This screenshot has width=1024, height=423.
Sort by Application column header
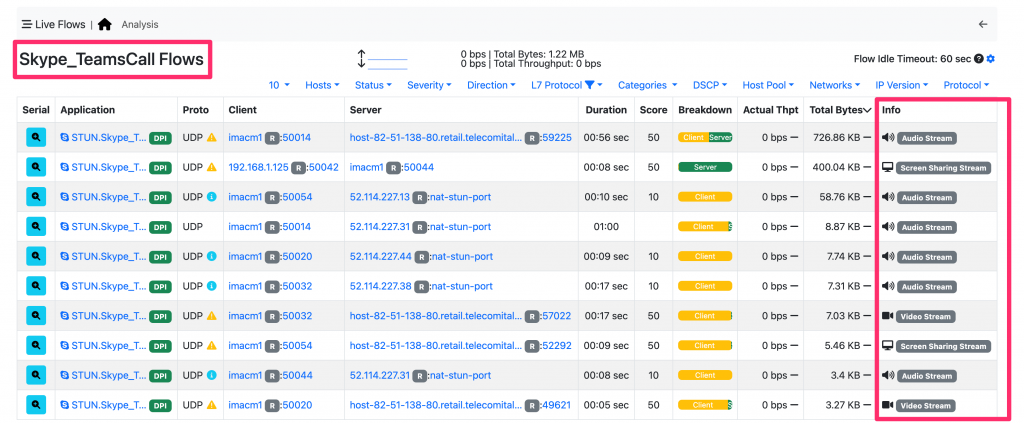point(88,110)
